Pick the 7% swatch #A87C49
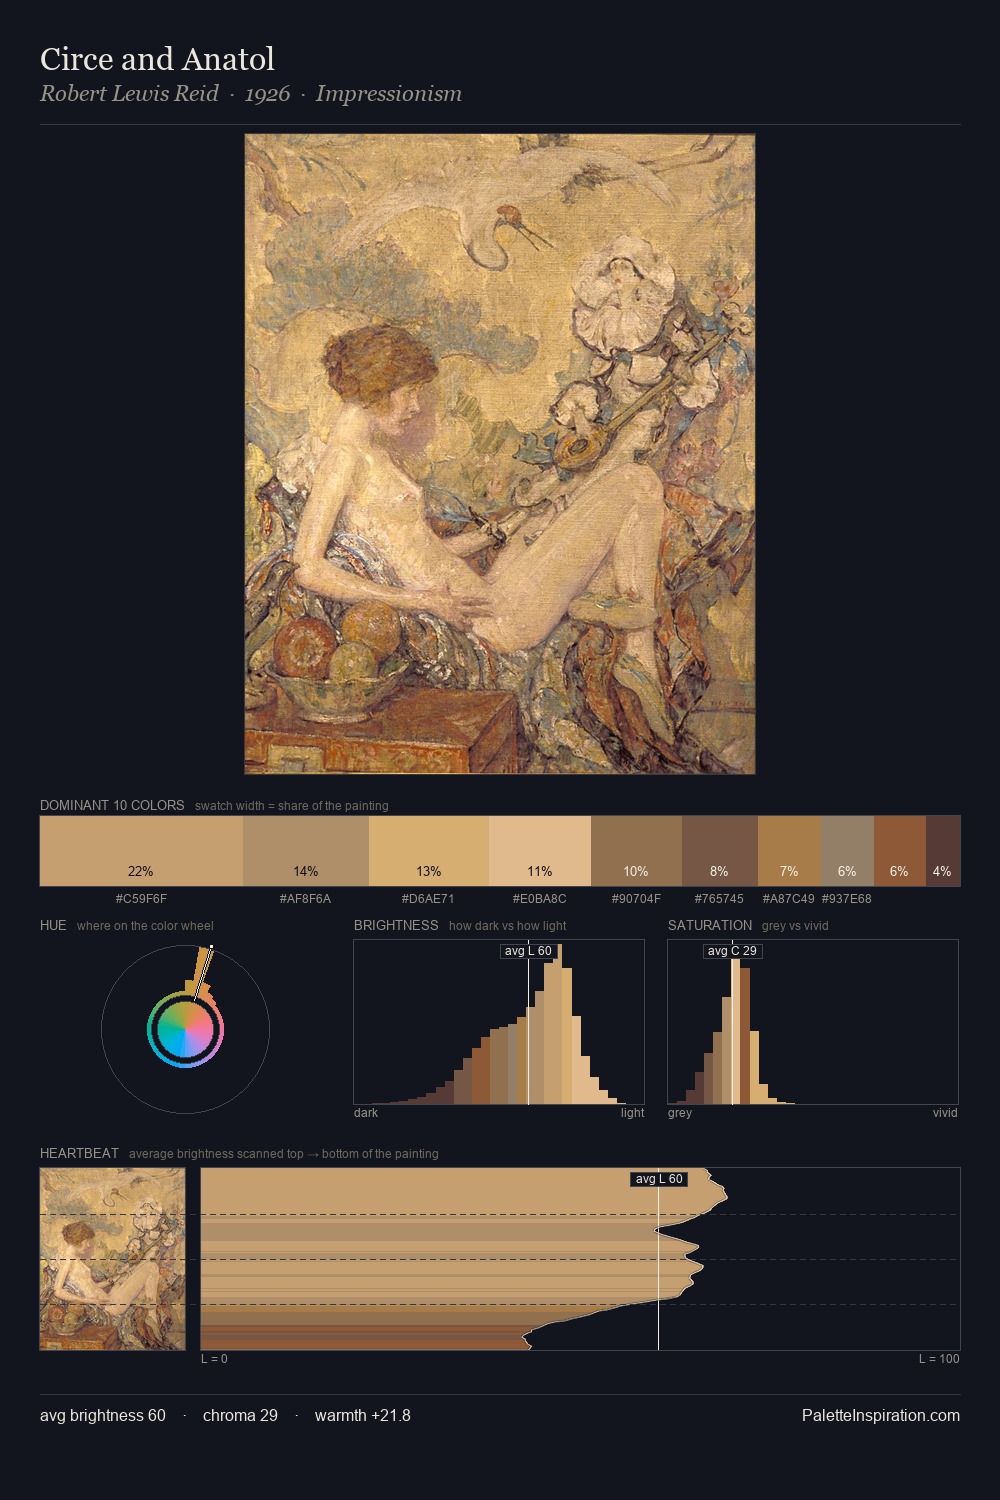The image size is (1000, 1500). point(789,851)
